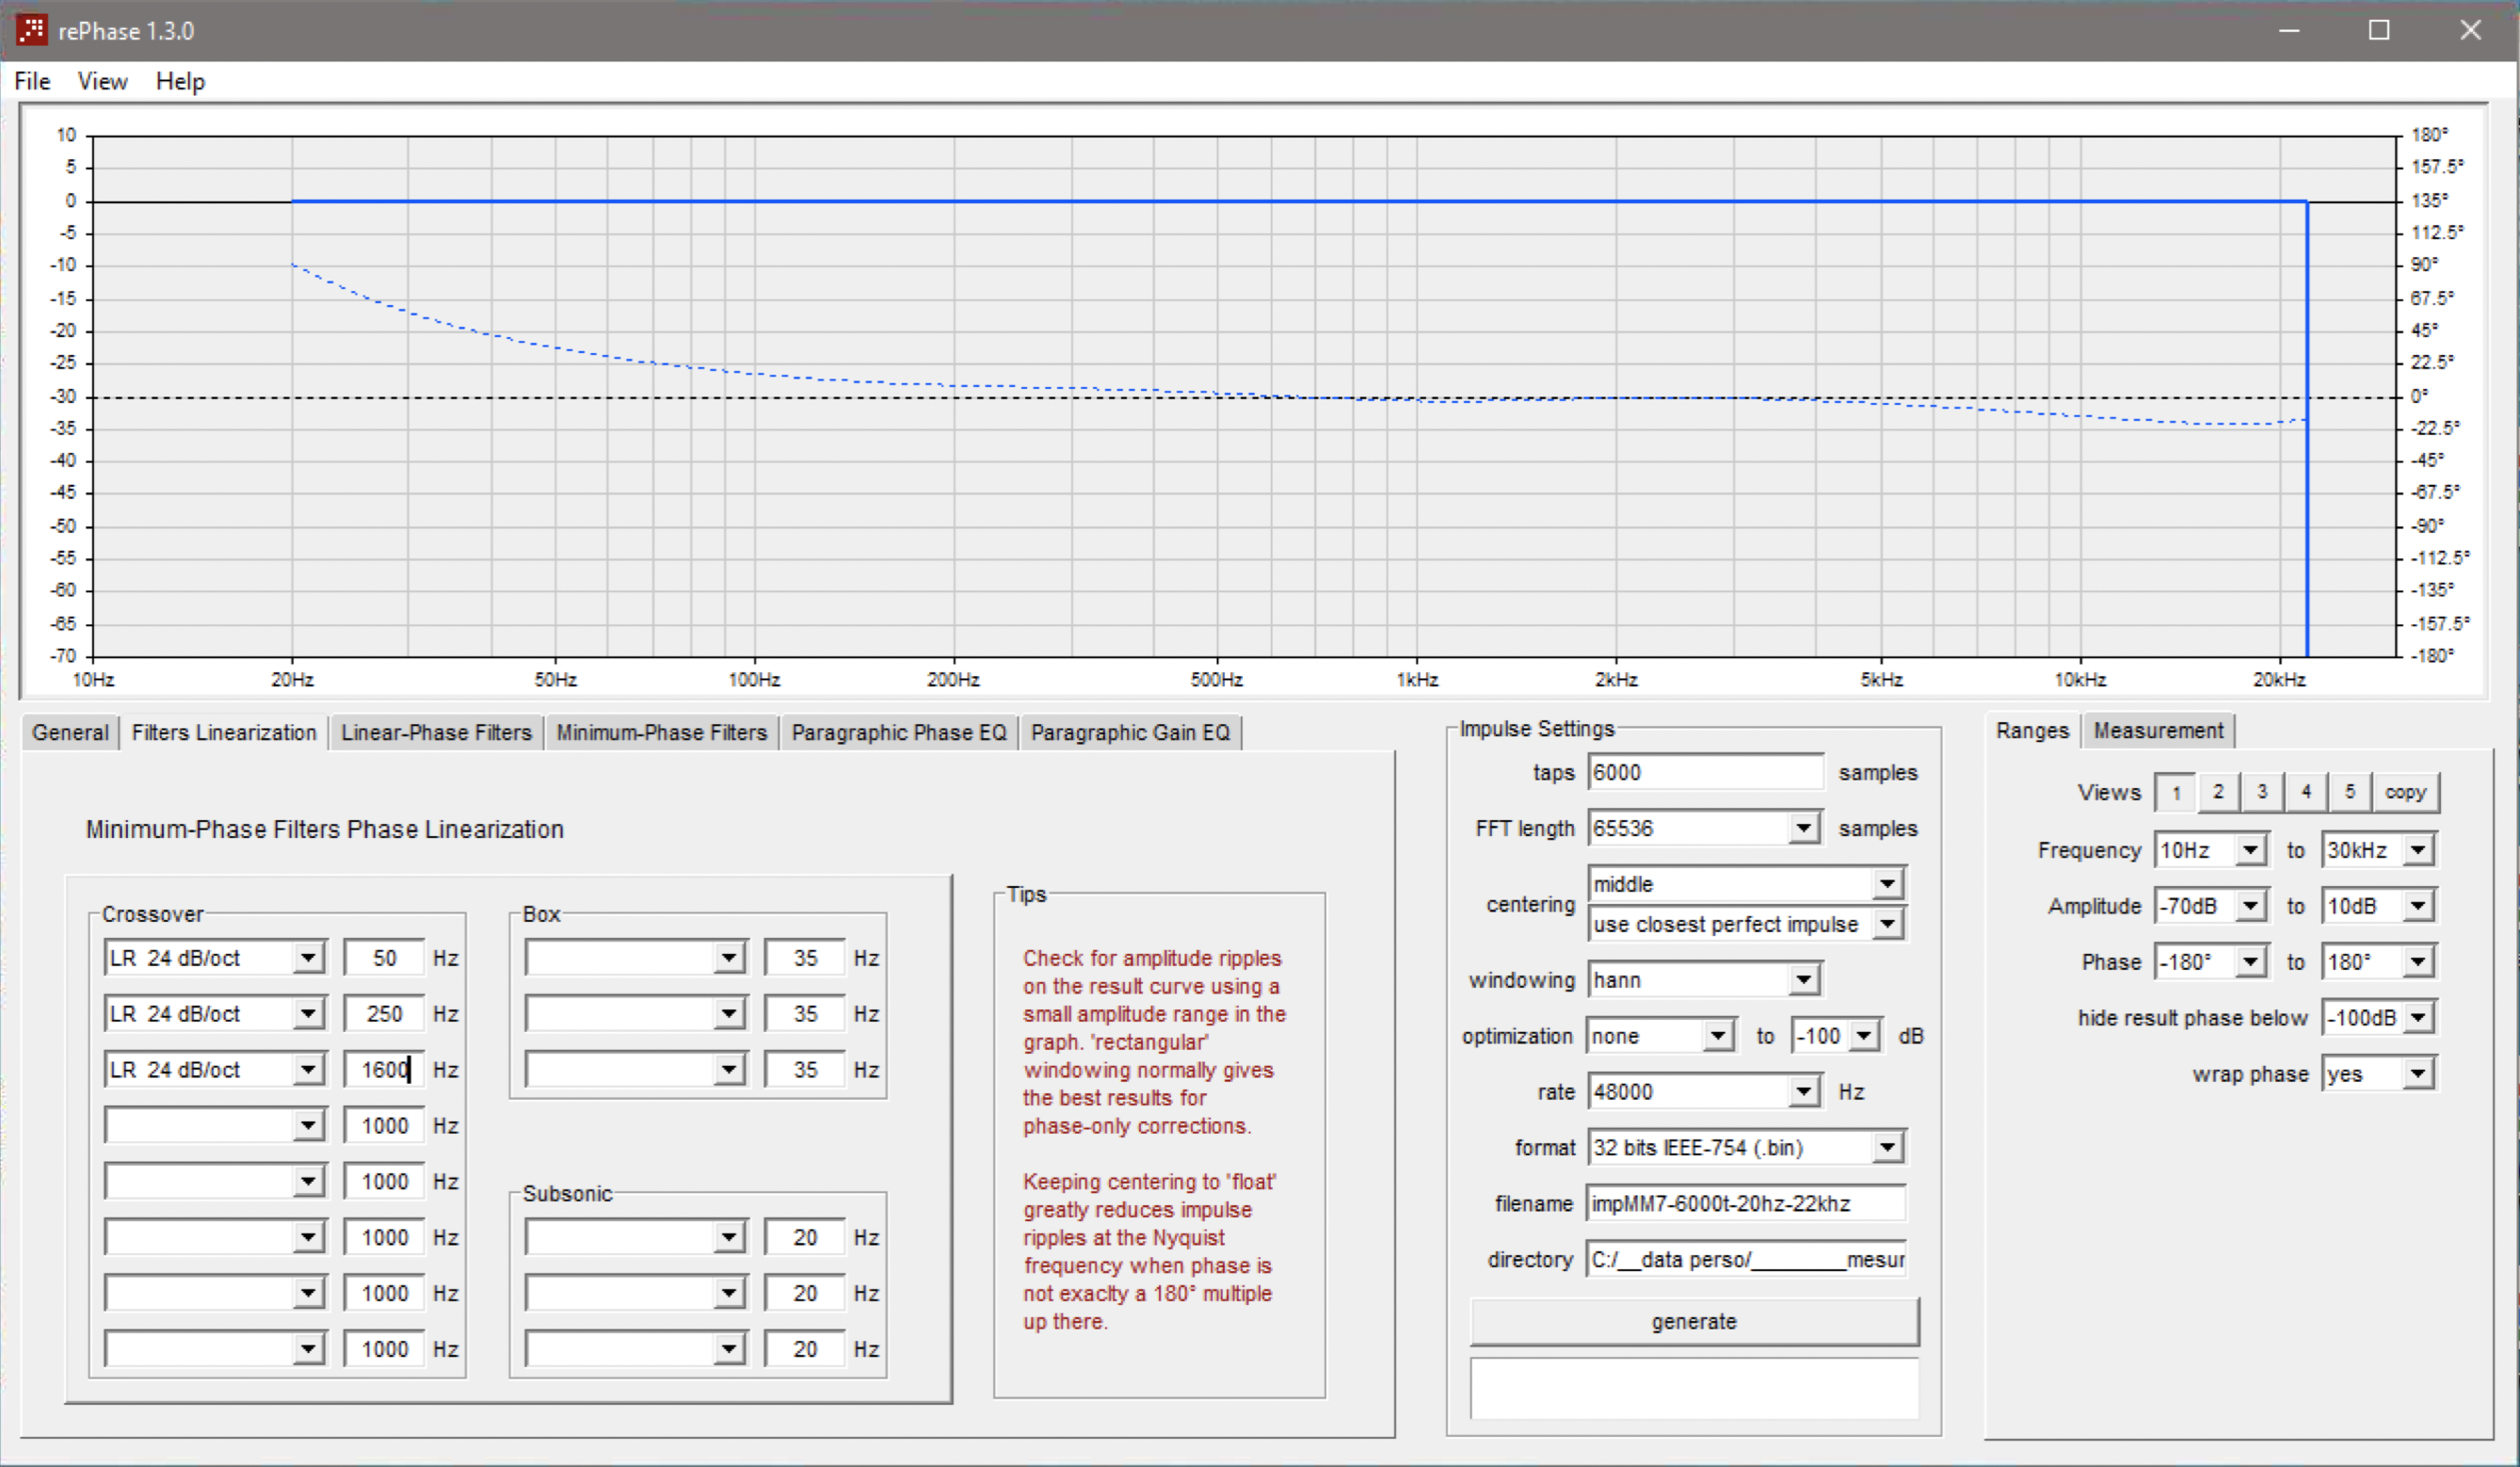Expand the windowing hann dropdown
This screenshot has height=1467, width=2520.
pyautogui.click(x=1803, y=980)
